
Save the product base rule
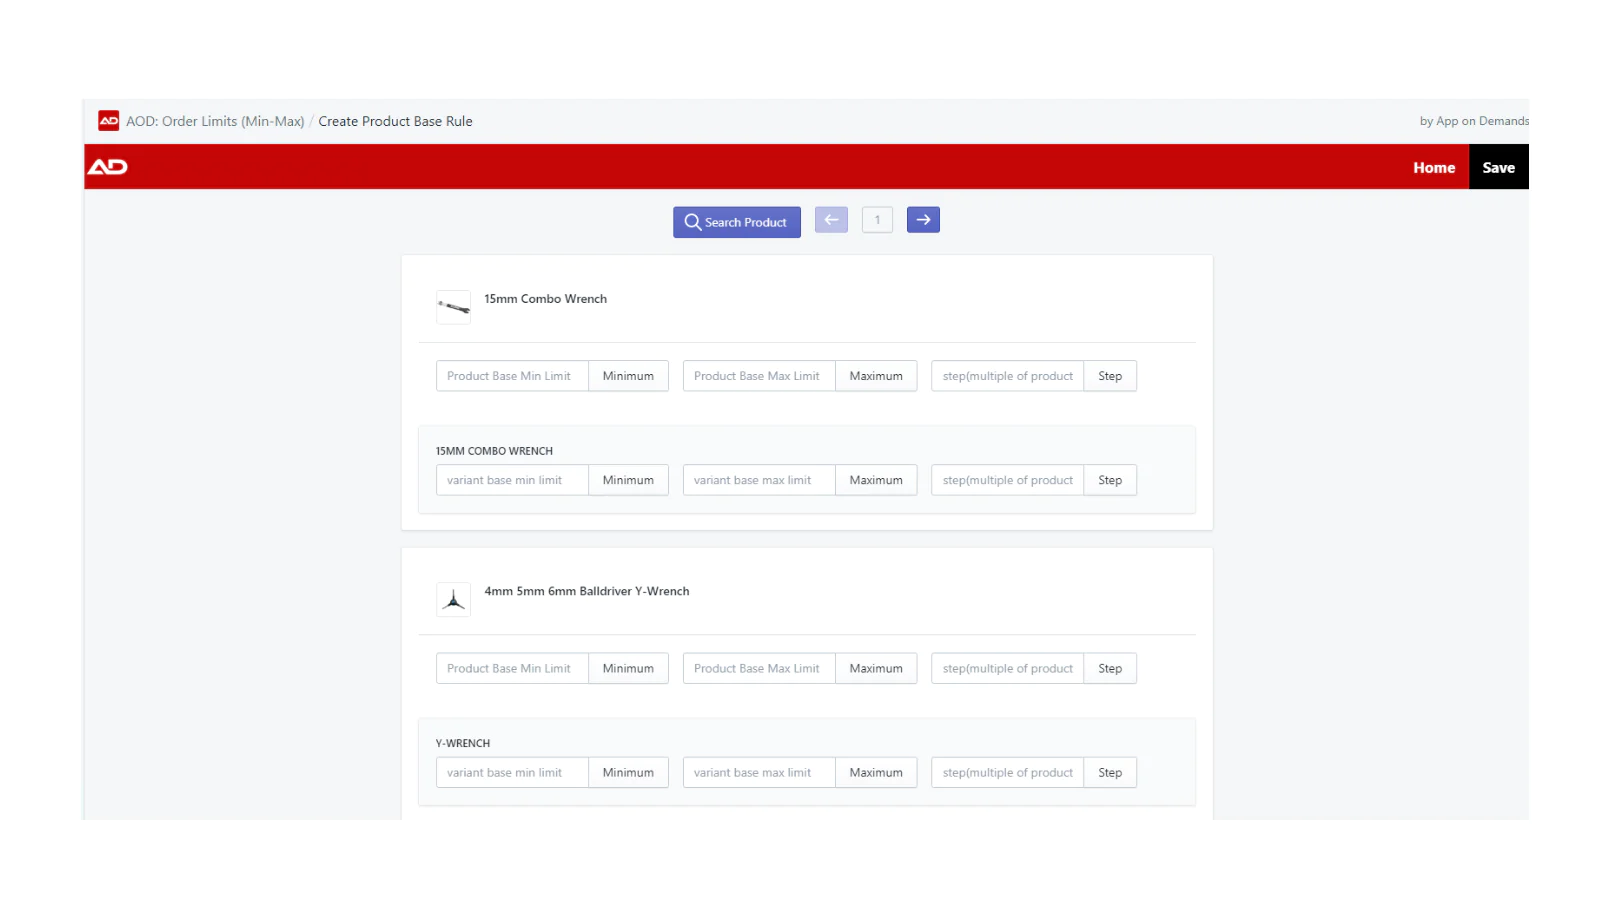[1497, 168]
